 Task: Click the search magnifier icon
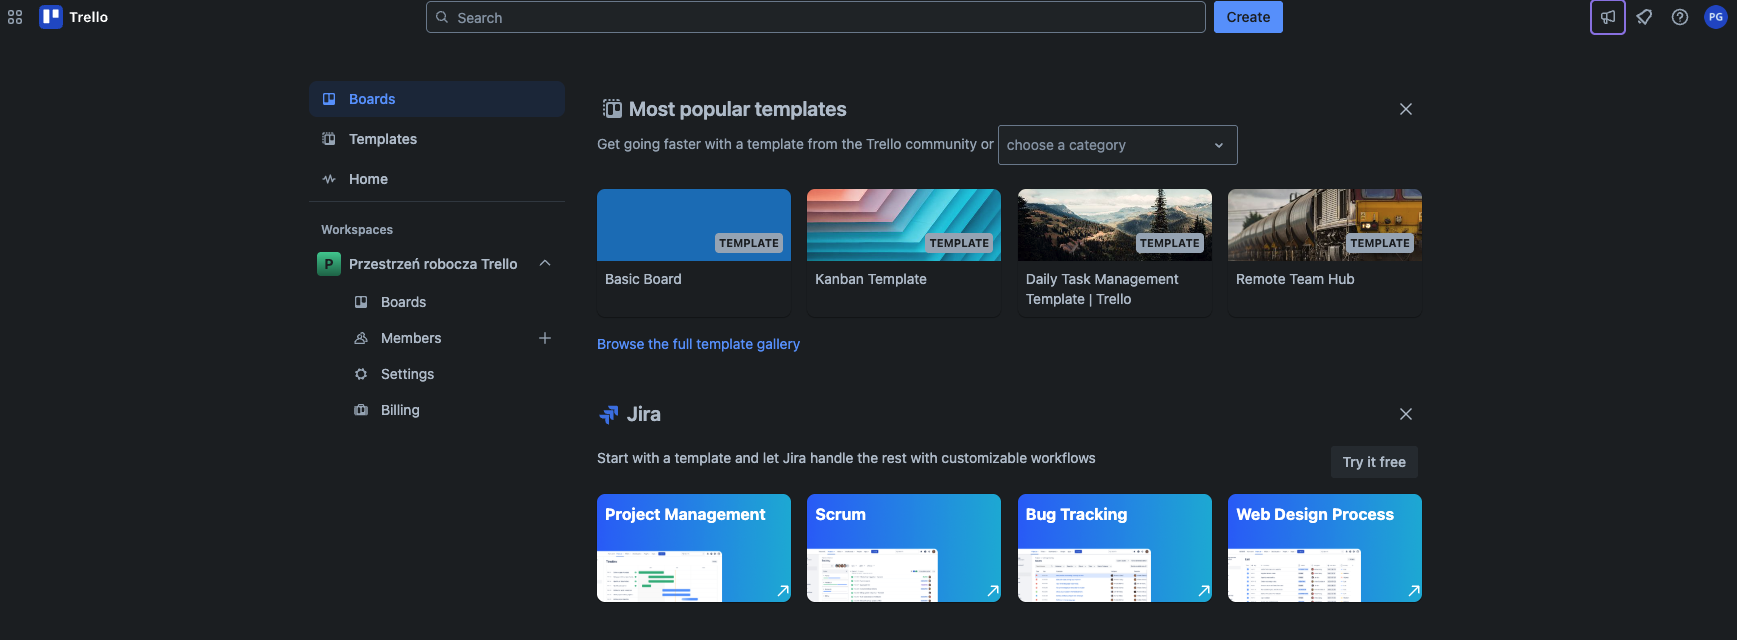pos(442,17)
